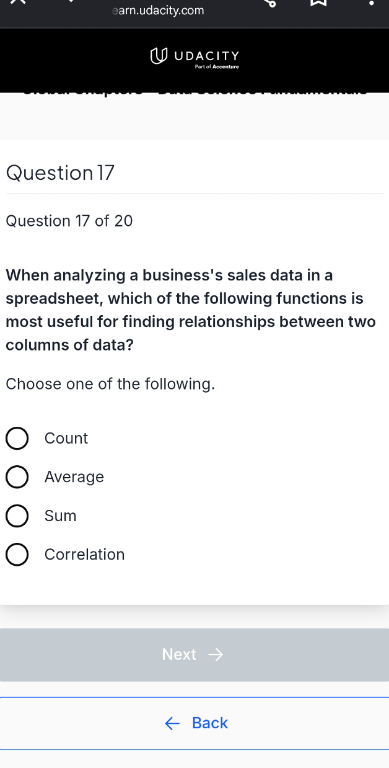Click the Next button
This screenshot has width=389, height=768.
[x=194, y=655]
